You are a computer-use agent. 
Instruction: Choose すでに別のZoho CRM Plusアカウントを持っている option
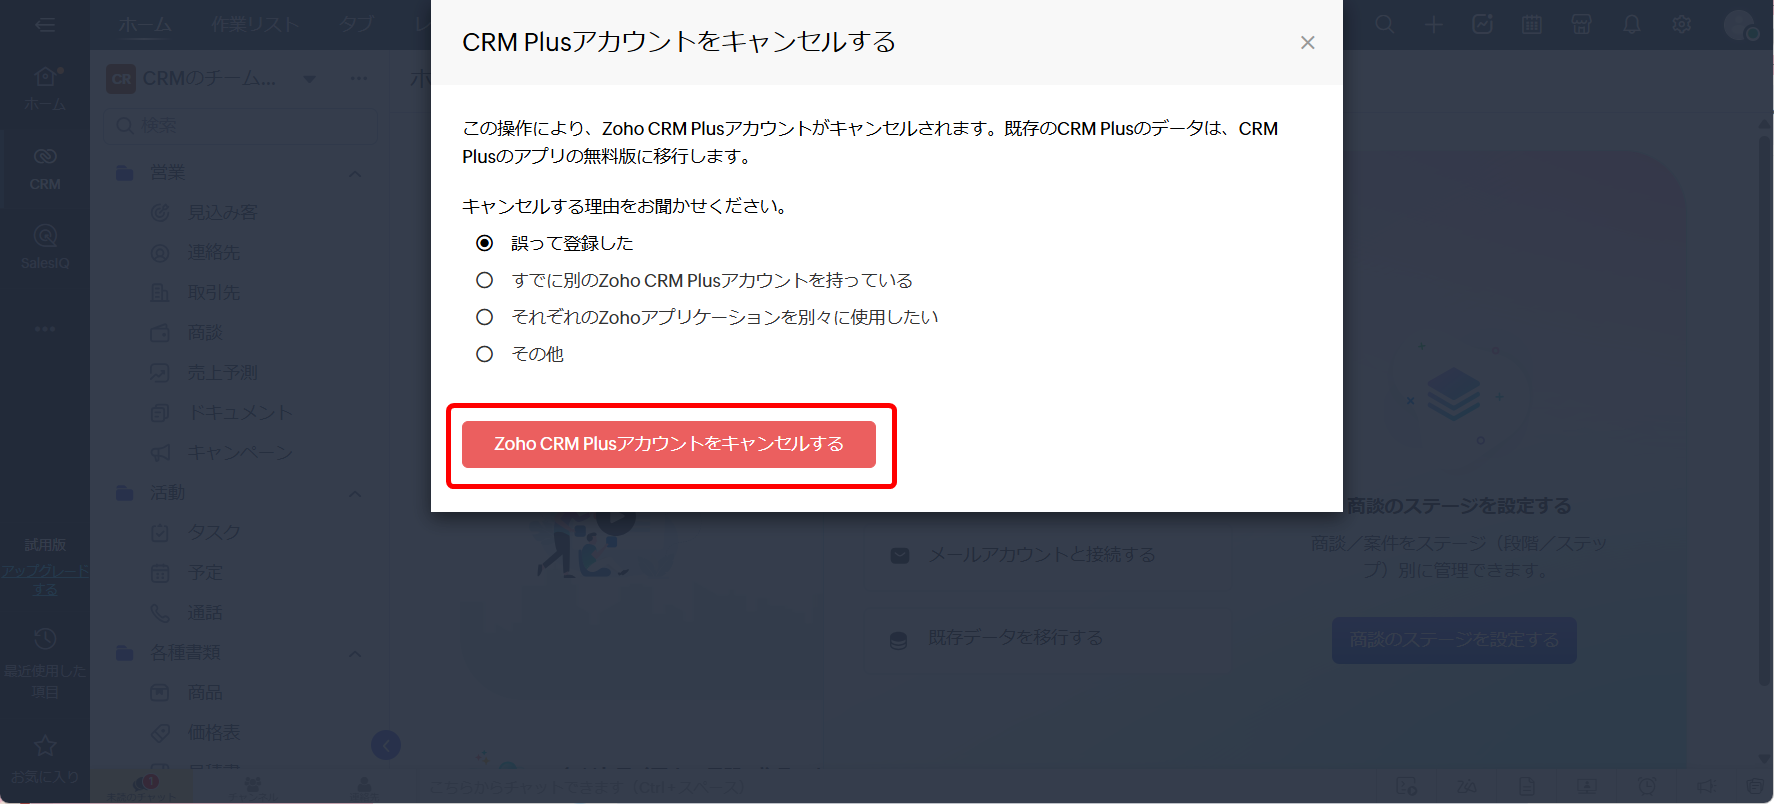485,280
